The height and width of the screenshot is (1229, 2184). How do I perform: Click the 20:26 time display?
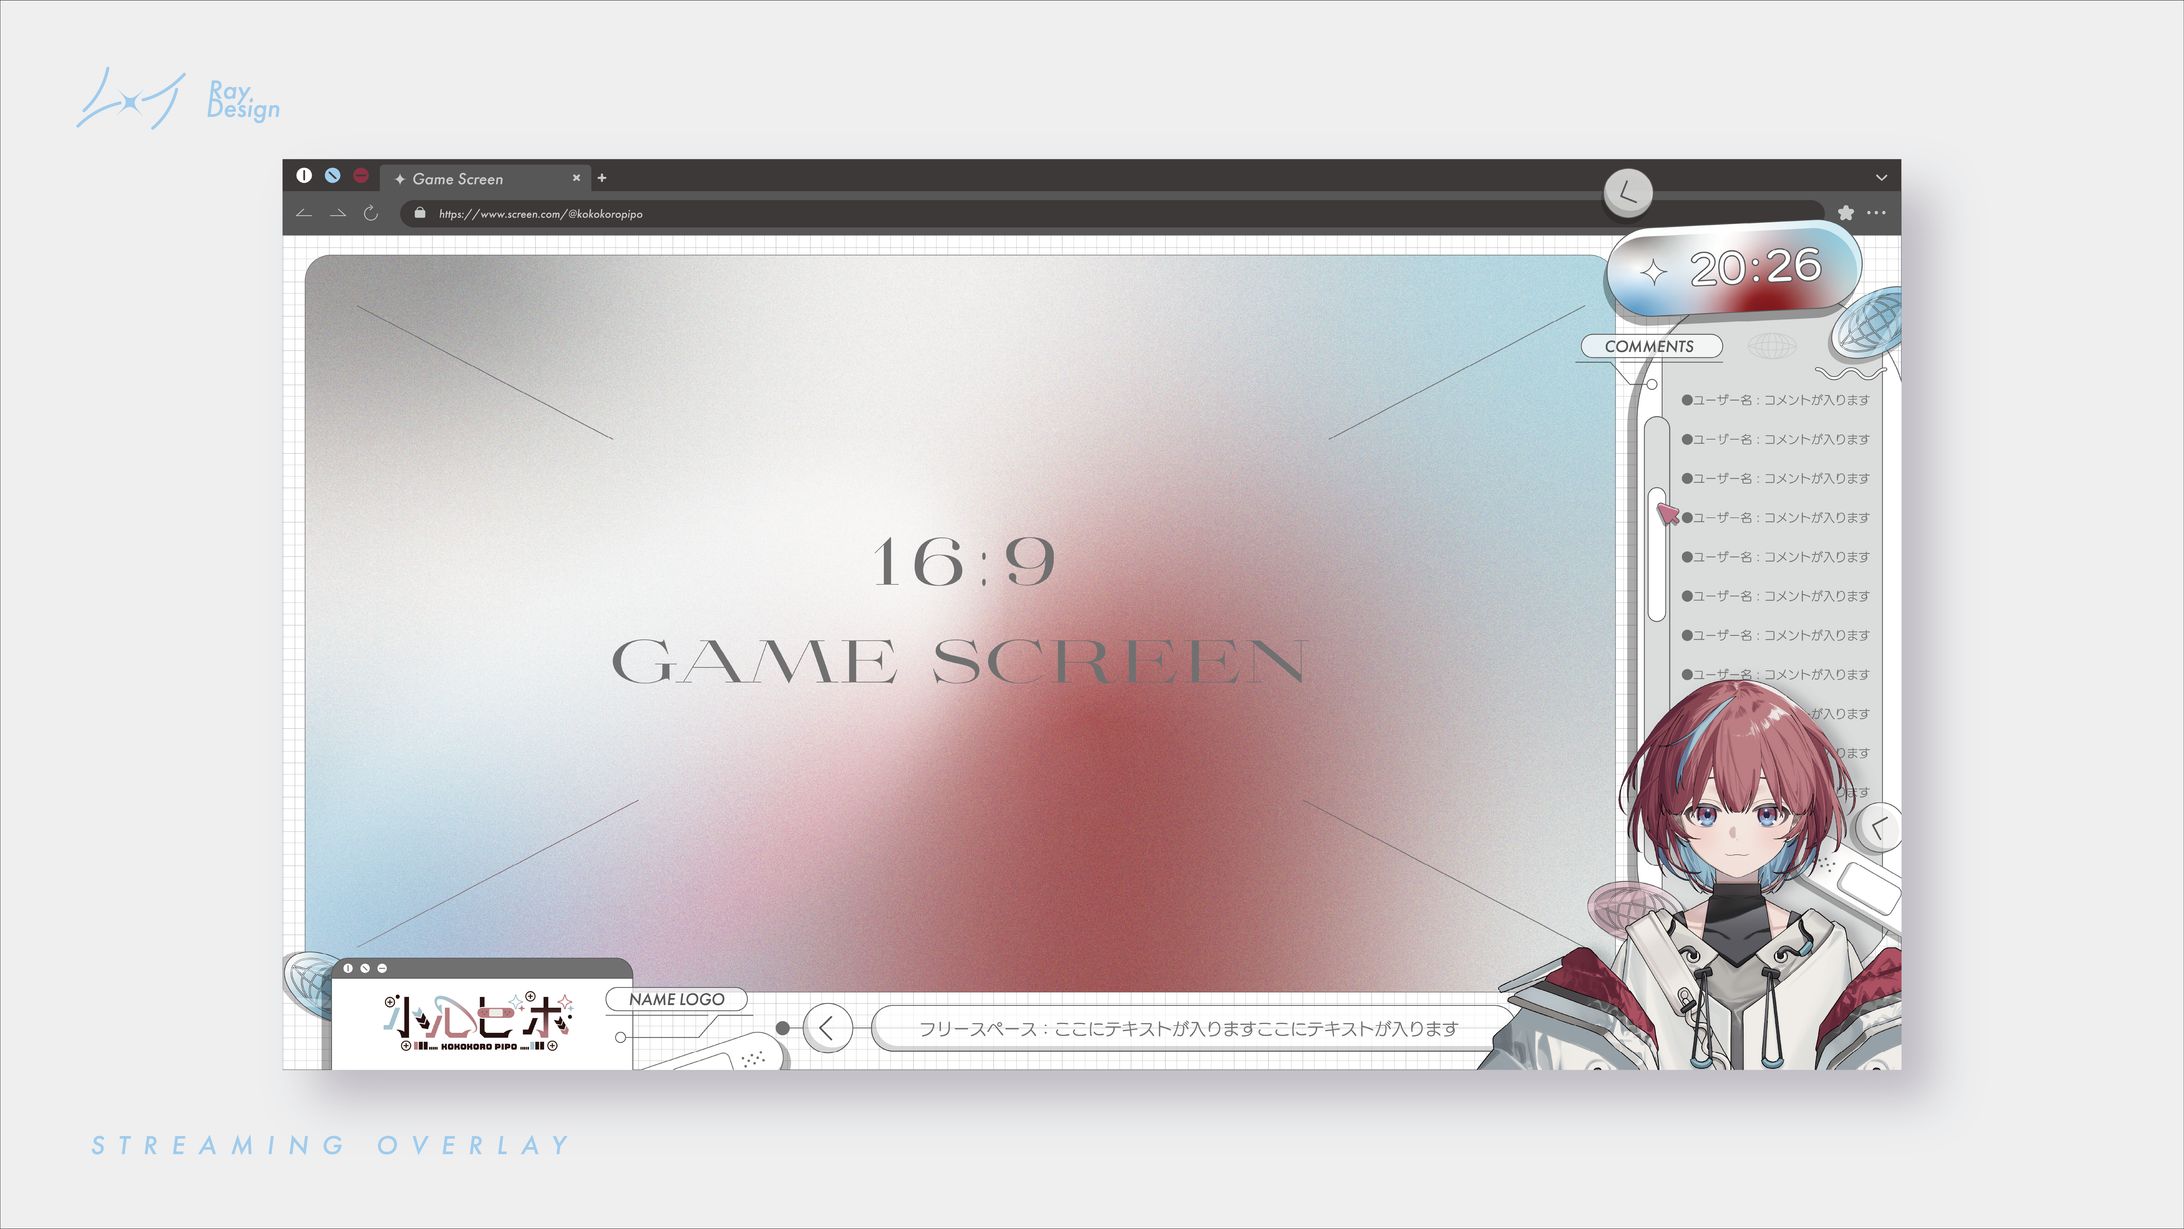pyautogui.click(x=1755, y=268)
